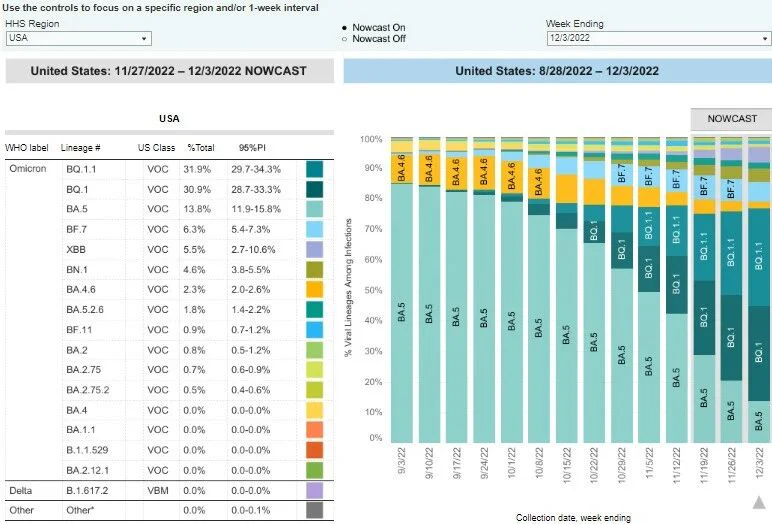
Task: Select the Nowcast Off radio button
Action: tap(344, 39)
